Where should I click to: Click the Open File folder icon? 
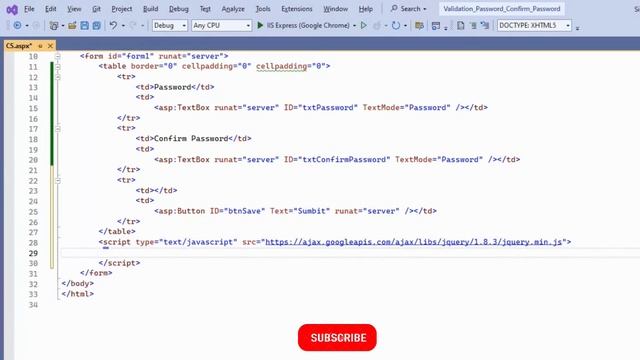pyautogui.click(x=72, y=25)
